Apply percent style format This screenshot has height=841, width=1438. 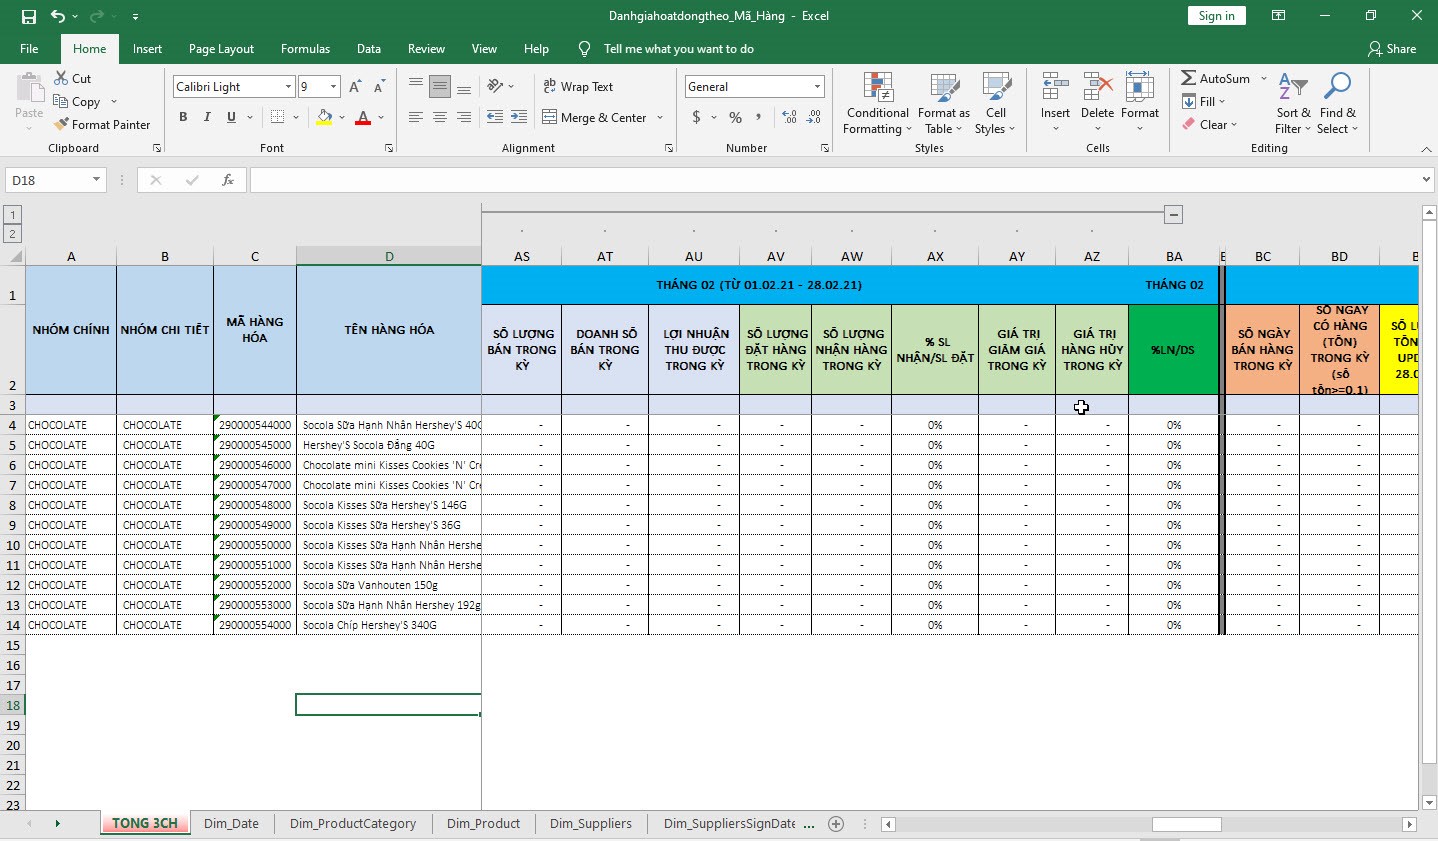coord(736,118)
